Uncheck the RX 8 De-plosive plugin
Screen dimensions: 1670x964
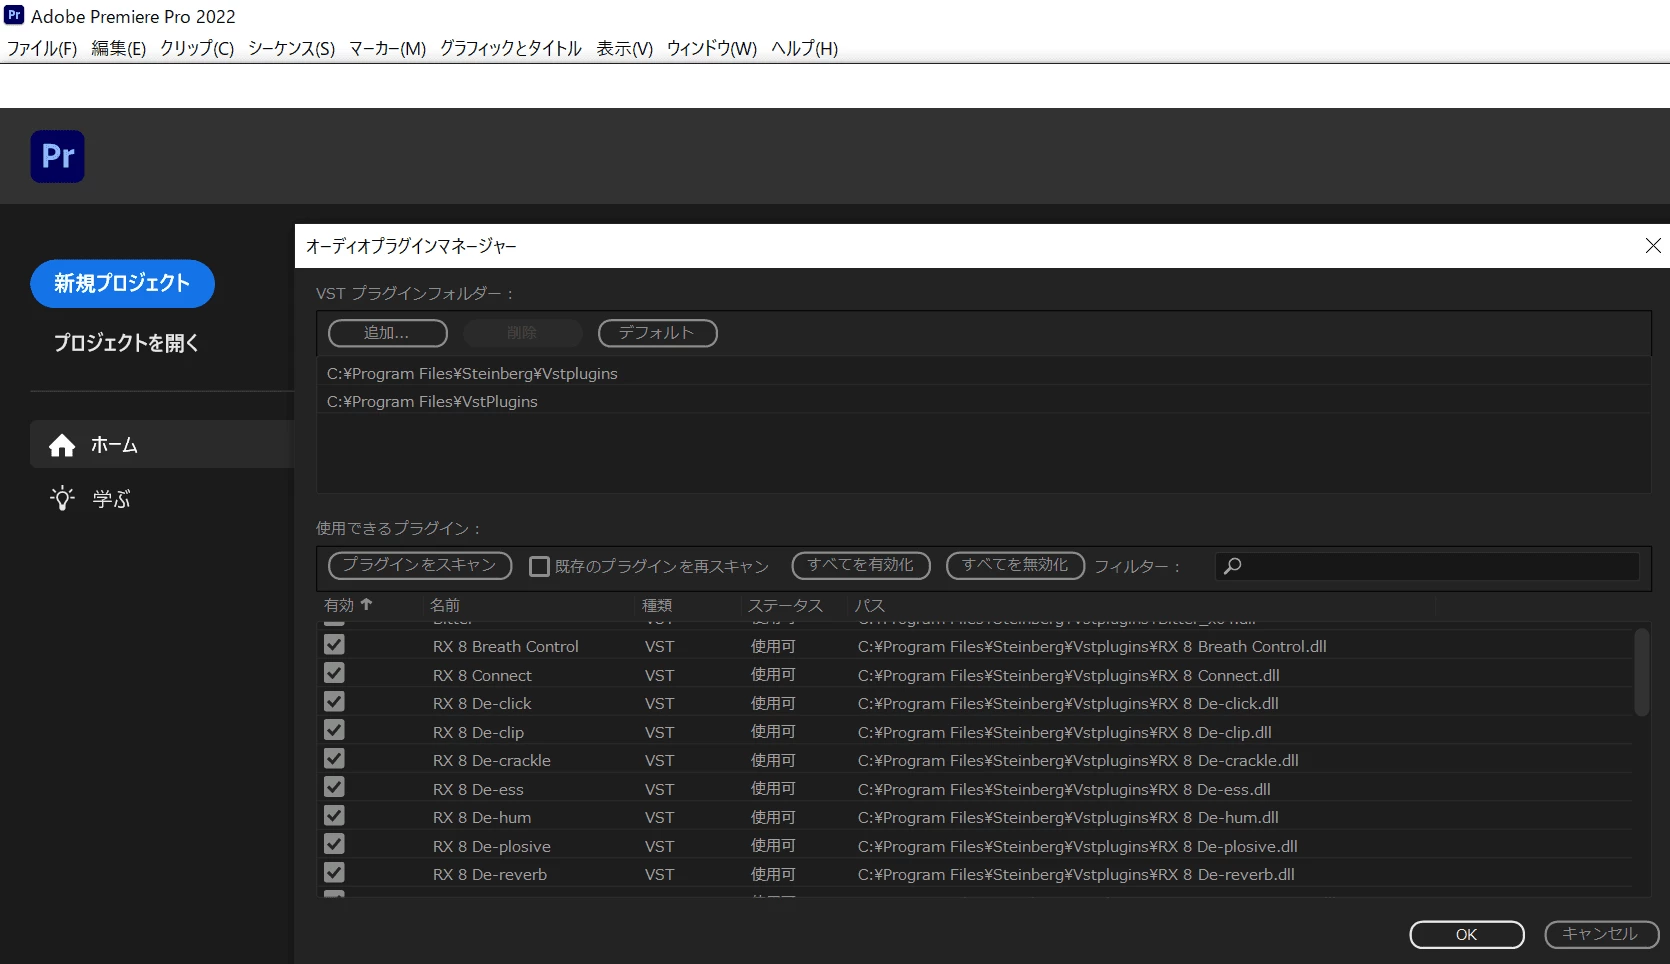pyautogui.click(x=334, y=845)
